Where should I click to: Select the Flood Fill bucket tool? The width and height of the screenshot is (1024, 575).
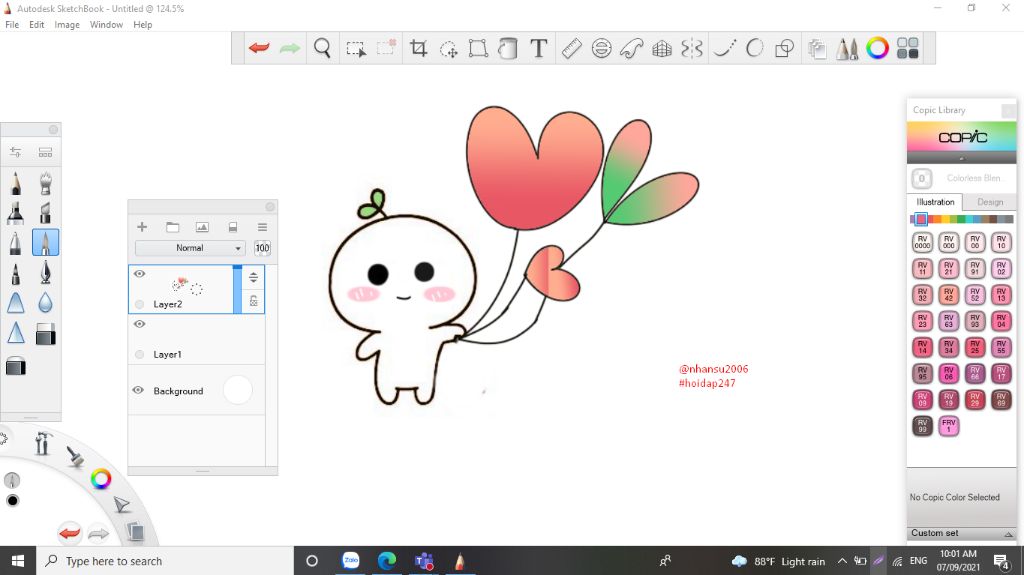pyautogui.click(x=507, y=48)
